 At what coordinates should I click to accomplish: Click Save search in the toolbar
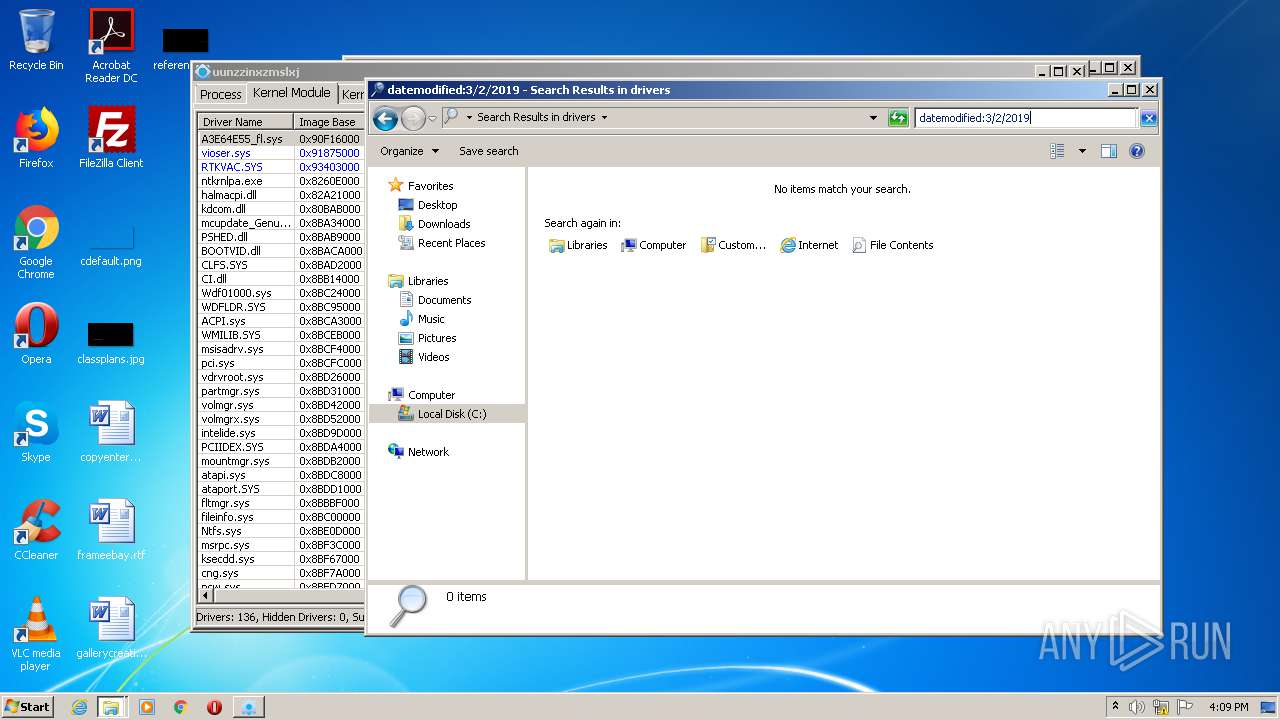click(x=488, y=151)
